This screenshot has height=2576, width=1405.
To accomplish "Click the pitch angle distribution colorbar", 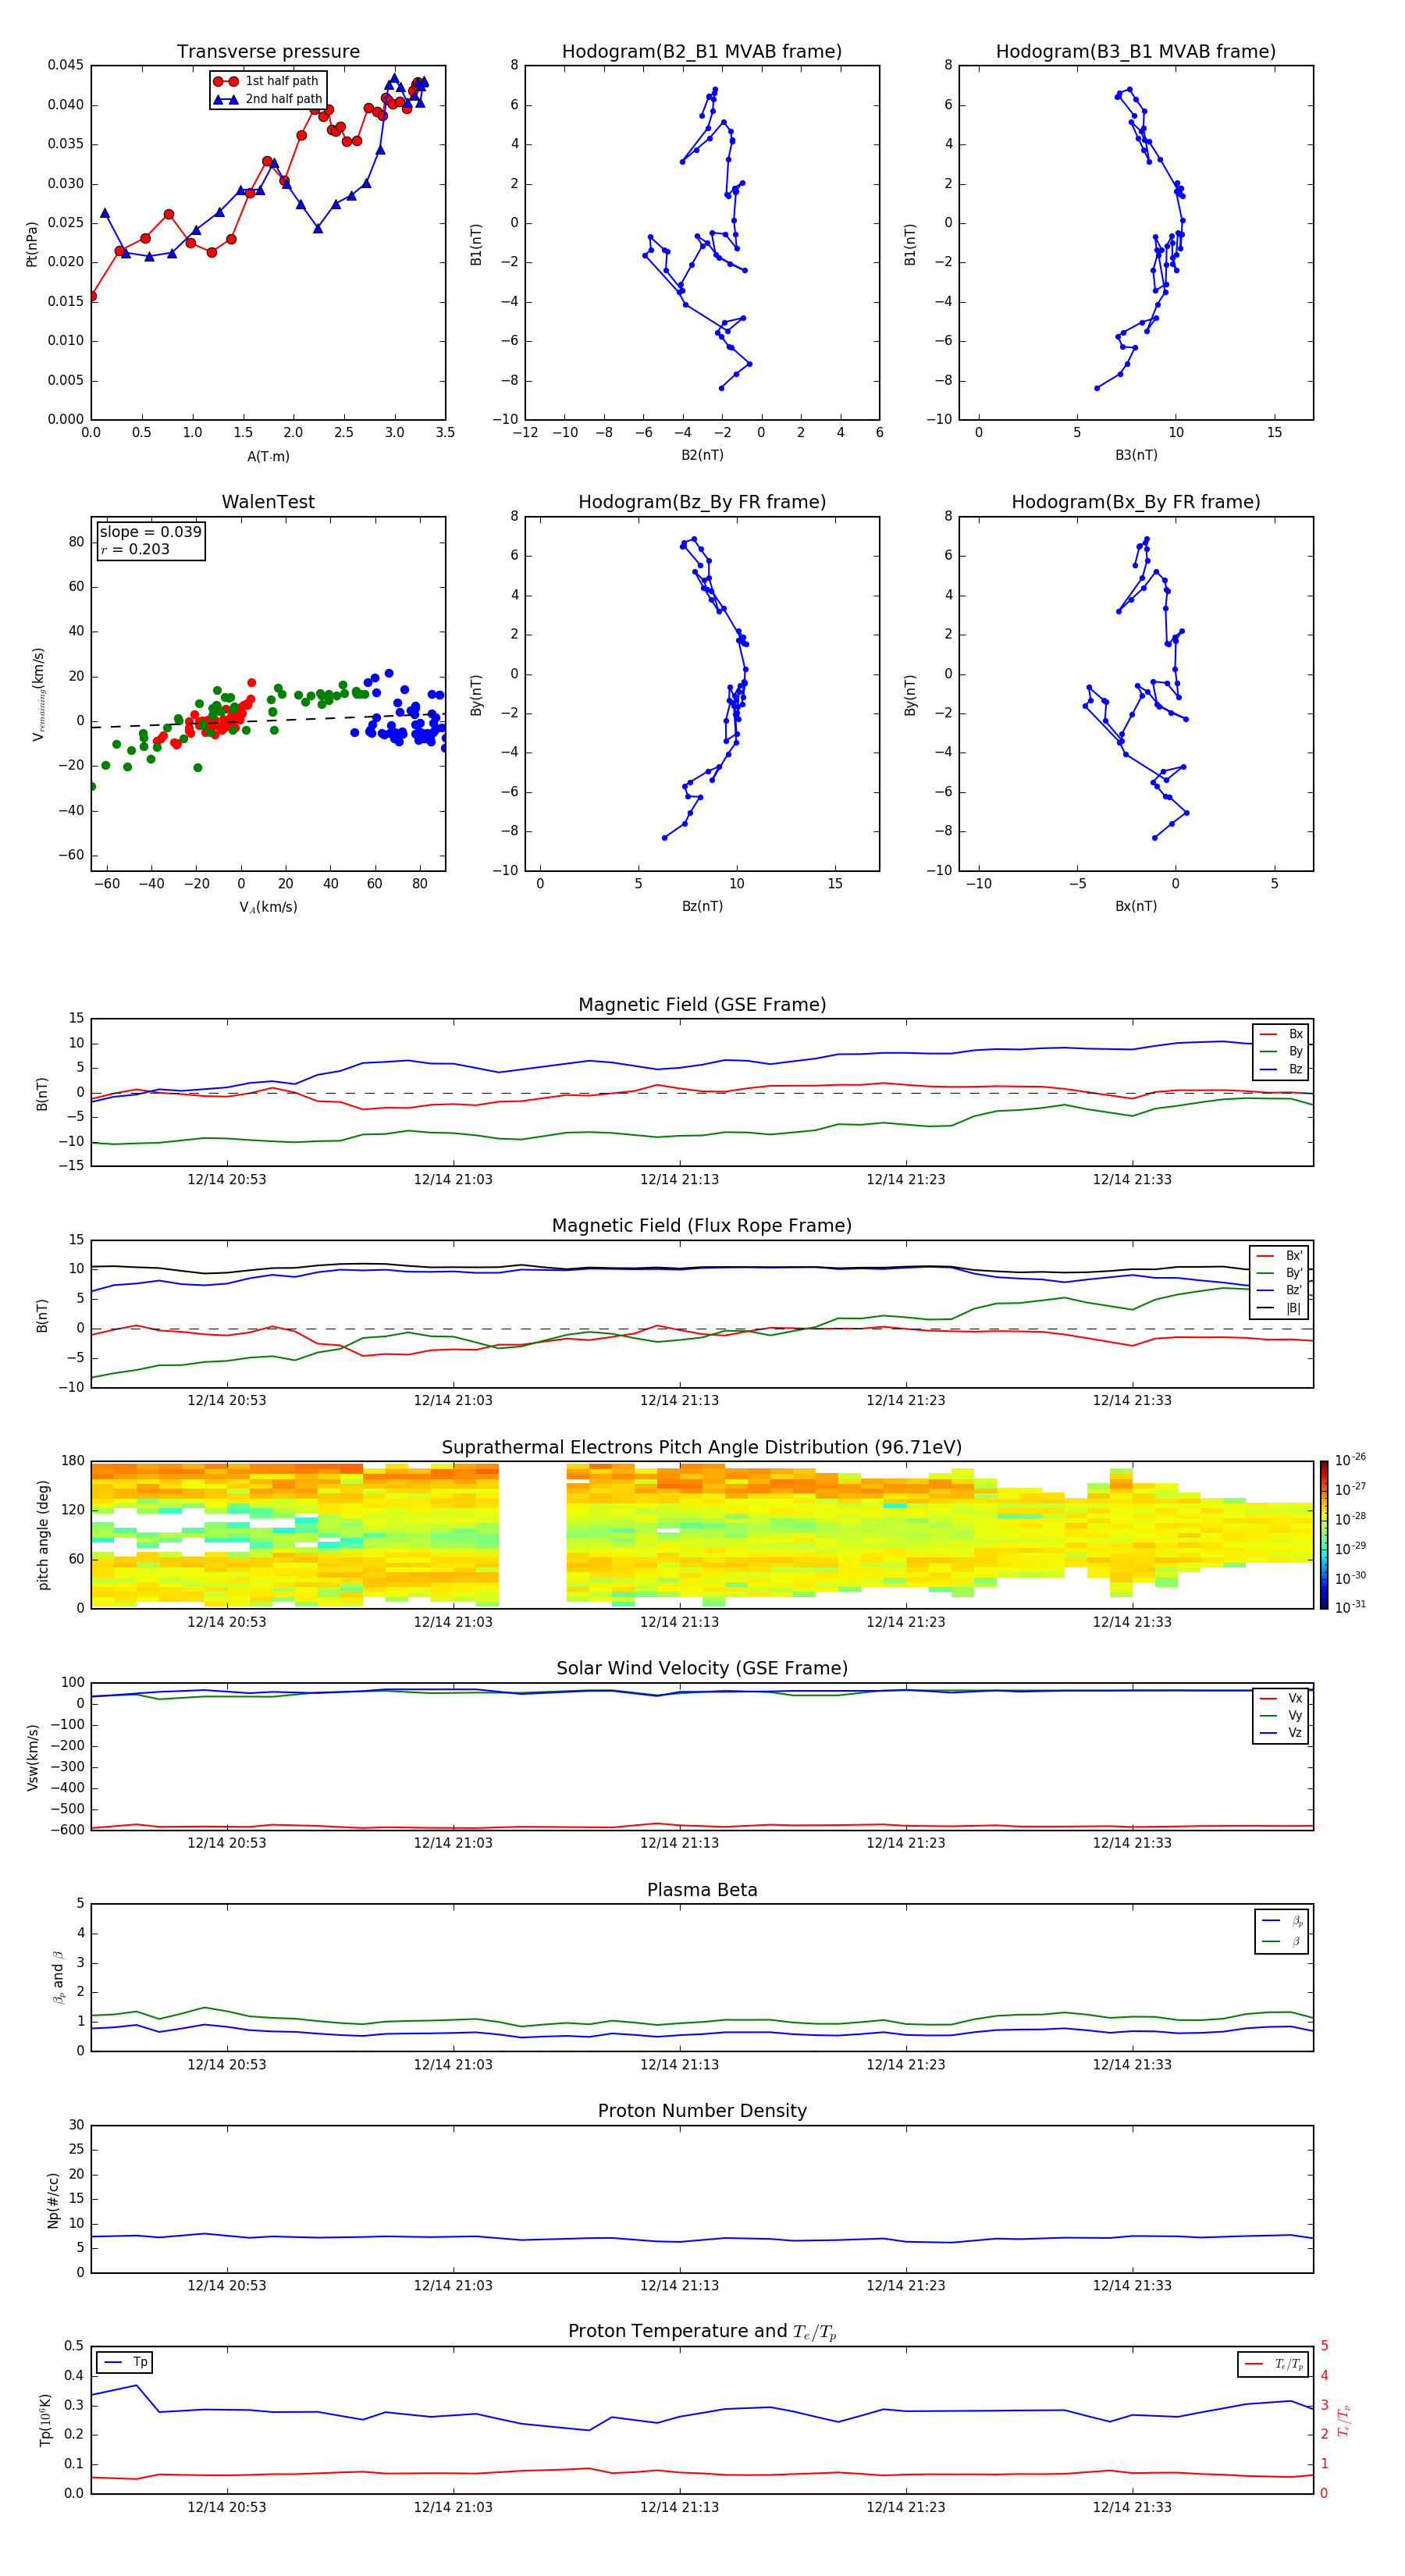I will (x=1324, y=1535).
